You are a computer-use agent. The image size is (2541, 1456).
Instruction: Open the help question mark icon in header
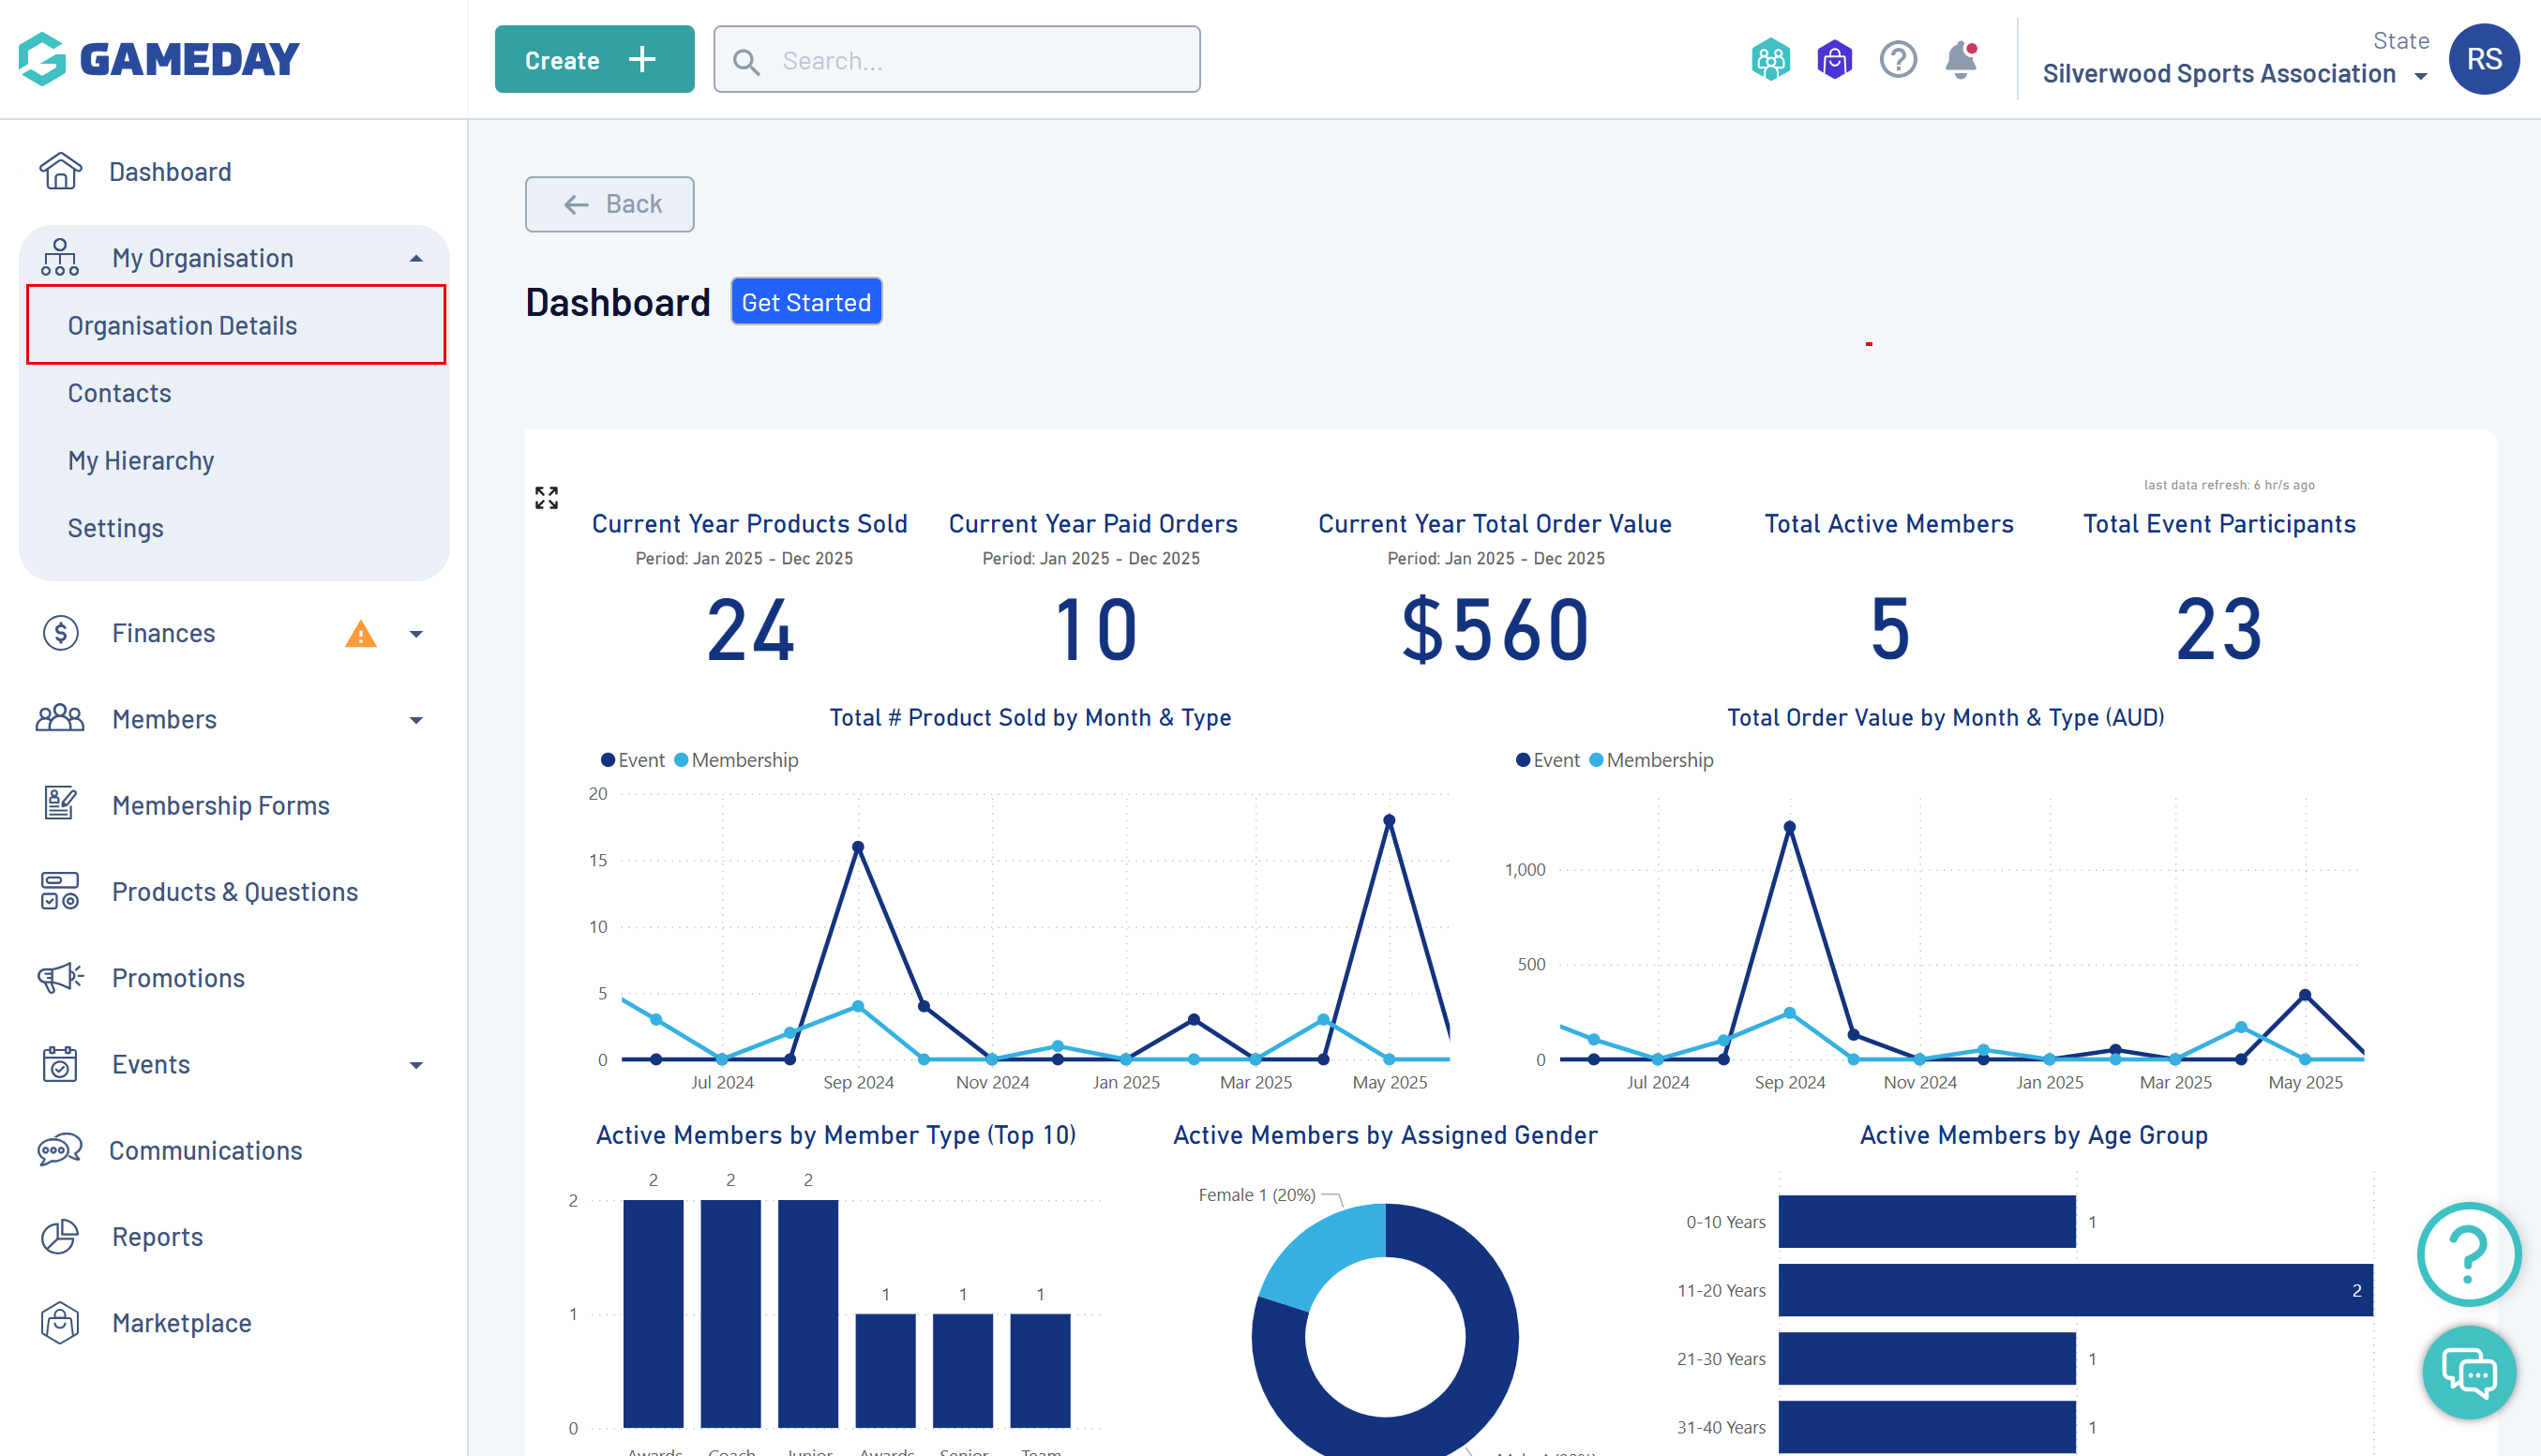[x=1897, y=60]
